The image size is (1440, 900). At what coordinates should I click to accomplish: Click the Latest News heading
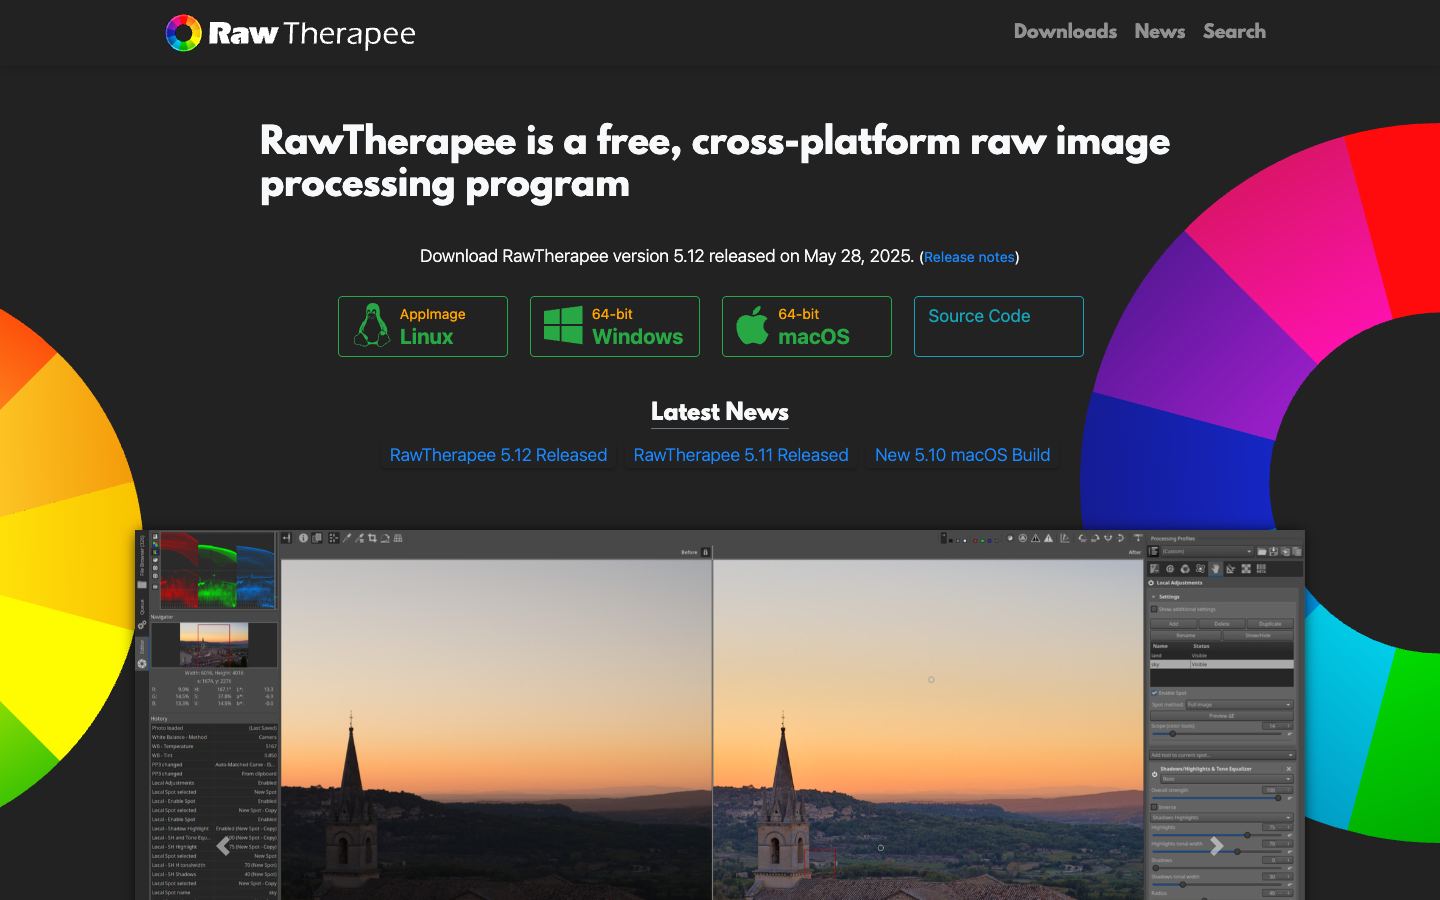(x=720, y=412)
